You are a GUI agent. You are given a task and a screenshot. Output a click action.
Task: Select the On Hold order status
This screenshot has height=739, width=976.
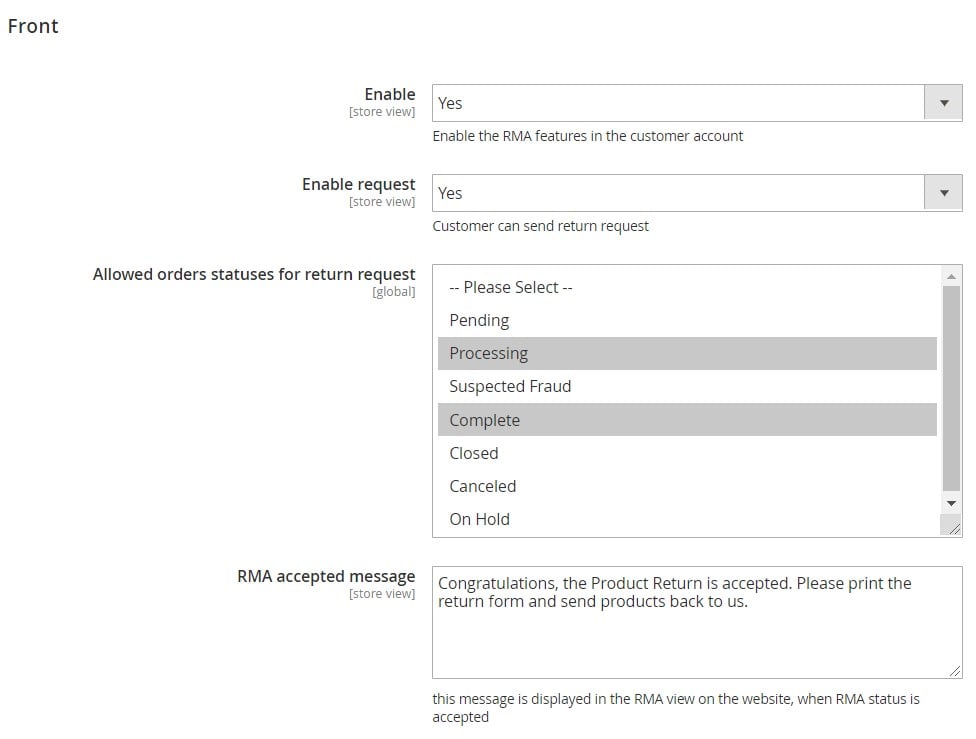pyautogui.click(x=687, y=519)
